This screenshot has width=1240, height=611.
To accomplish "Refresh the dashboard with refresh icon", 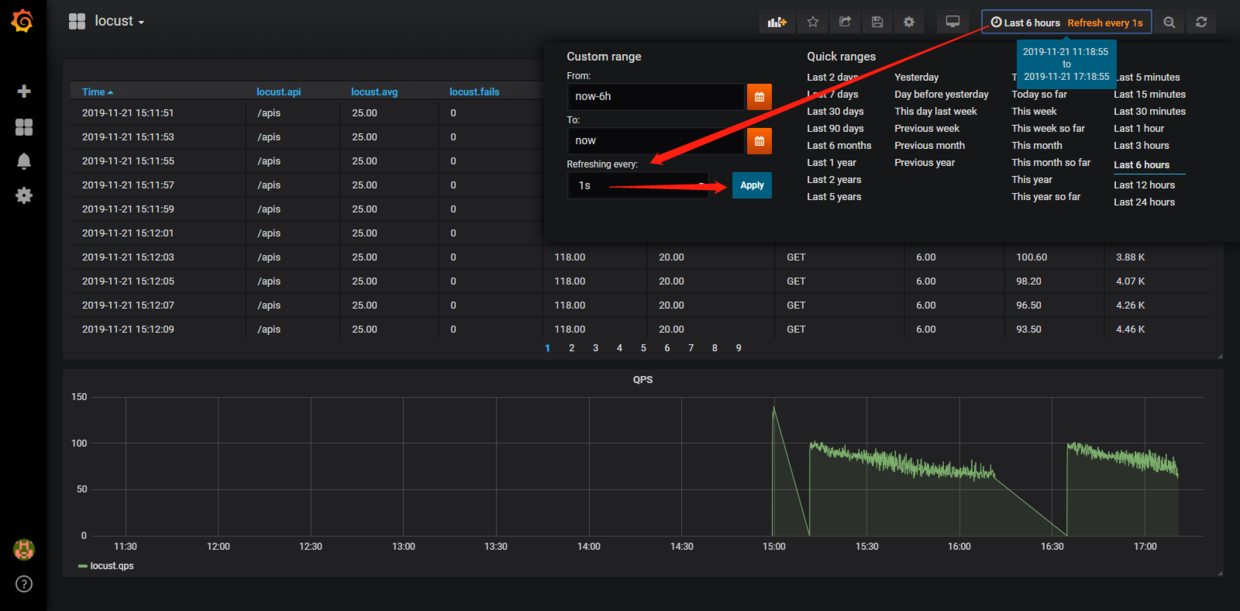I will pos(1201,21).
